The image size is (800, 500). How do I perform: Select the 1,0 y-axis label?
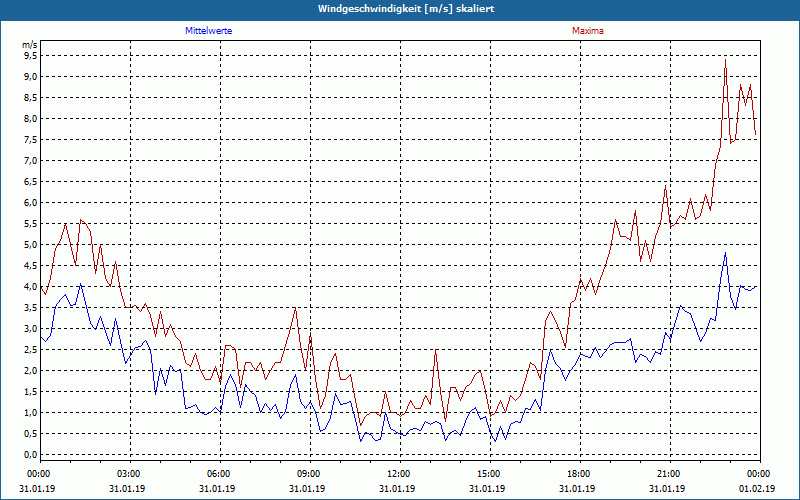click(30, 412)
